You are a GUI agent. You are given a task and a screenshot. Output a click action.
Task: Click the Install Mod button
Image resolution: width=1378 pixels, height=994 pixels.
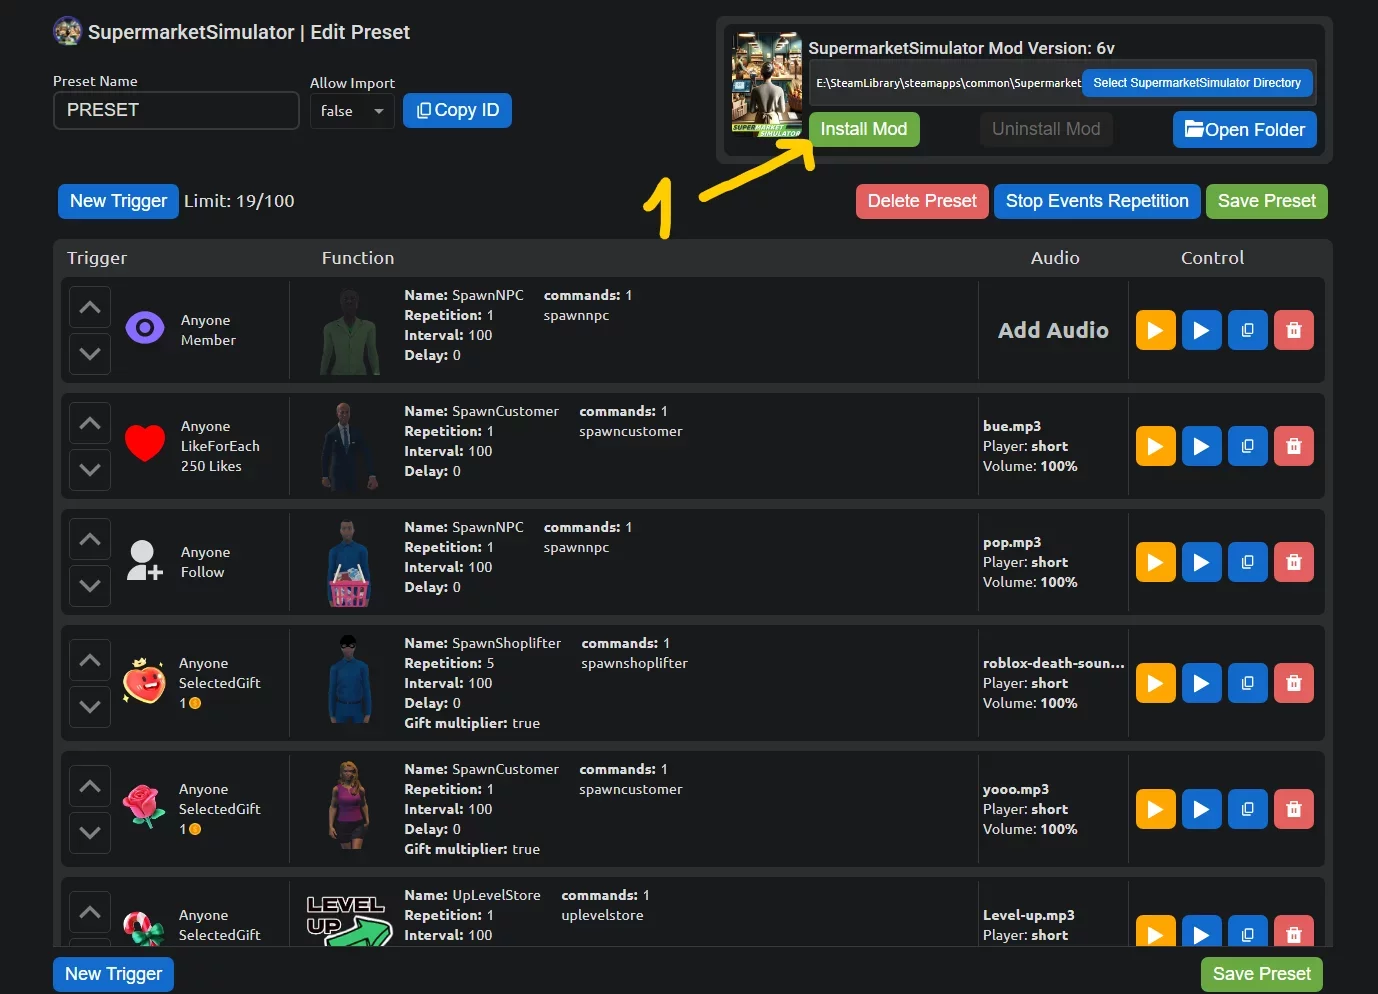coord(864,129)
